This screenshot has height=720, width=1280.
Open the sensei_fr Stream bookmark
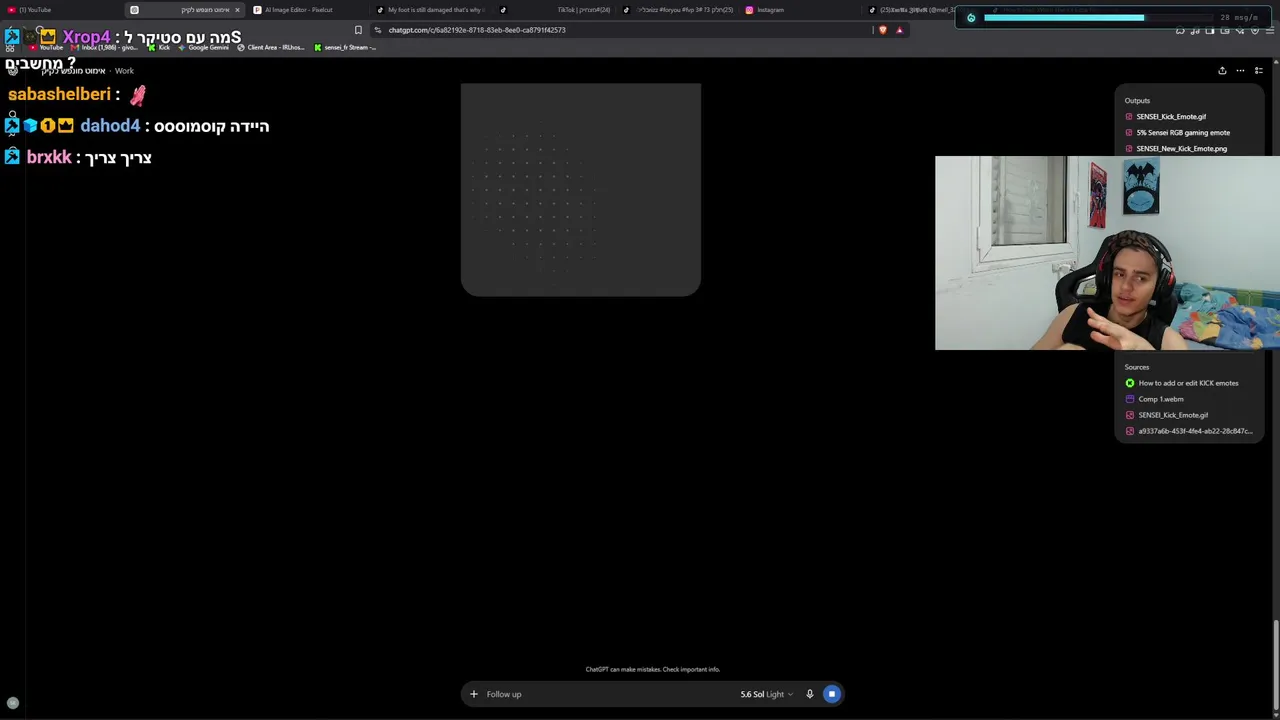click(346, 47)
